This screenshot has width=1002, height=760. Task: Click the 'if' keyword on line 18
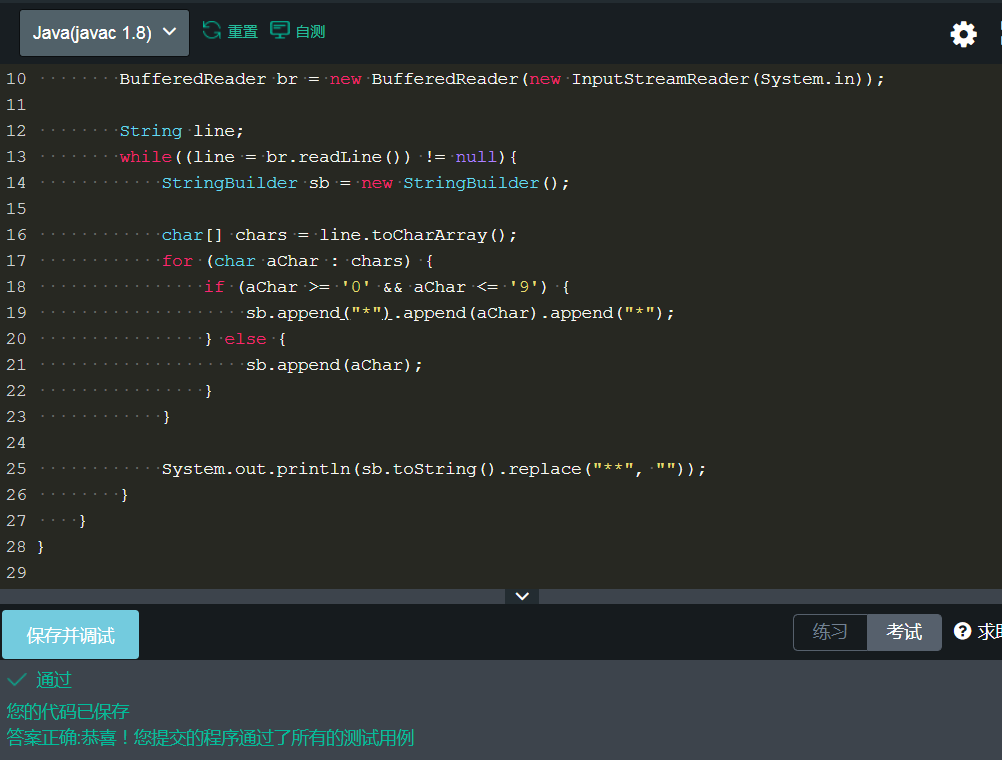coord(214,286)
